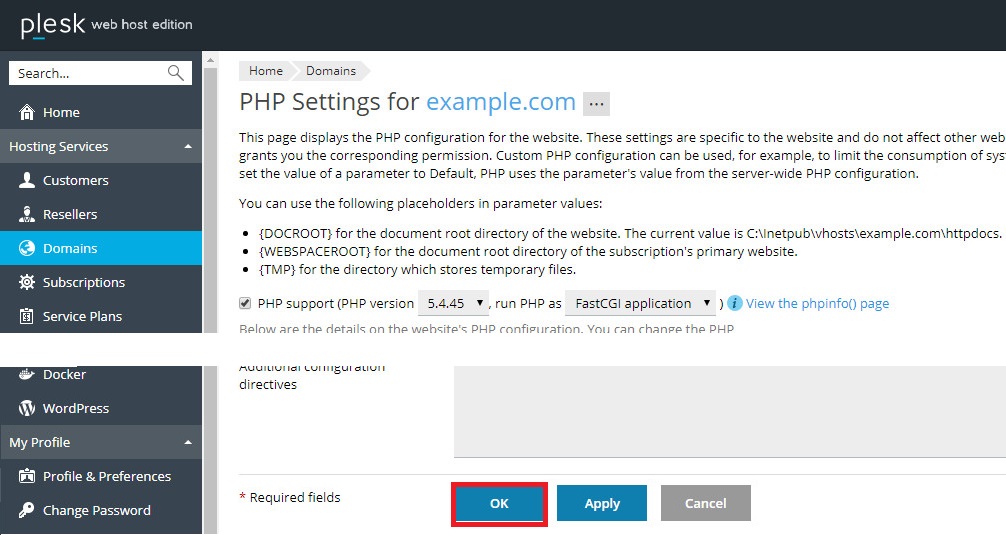
Task: Click the blue info icon near phpinfo
Action: [x=735, y=303]
